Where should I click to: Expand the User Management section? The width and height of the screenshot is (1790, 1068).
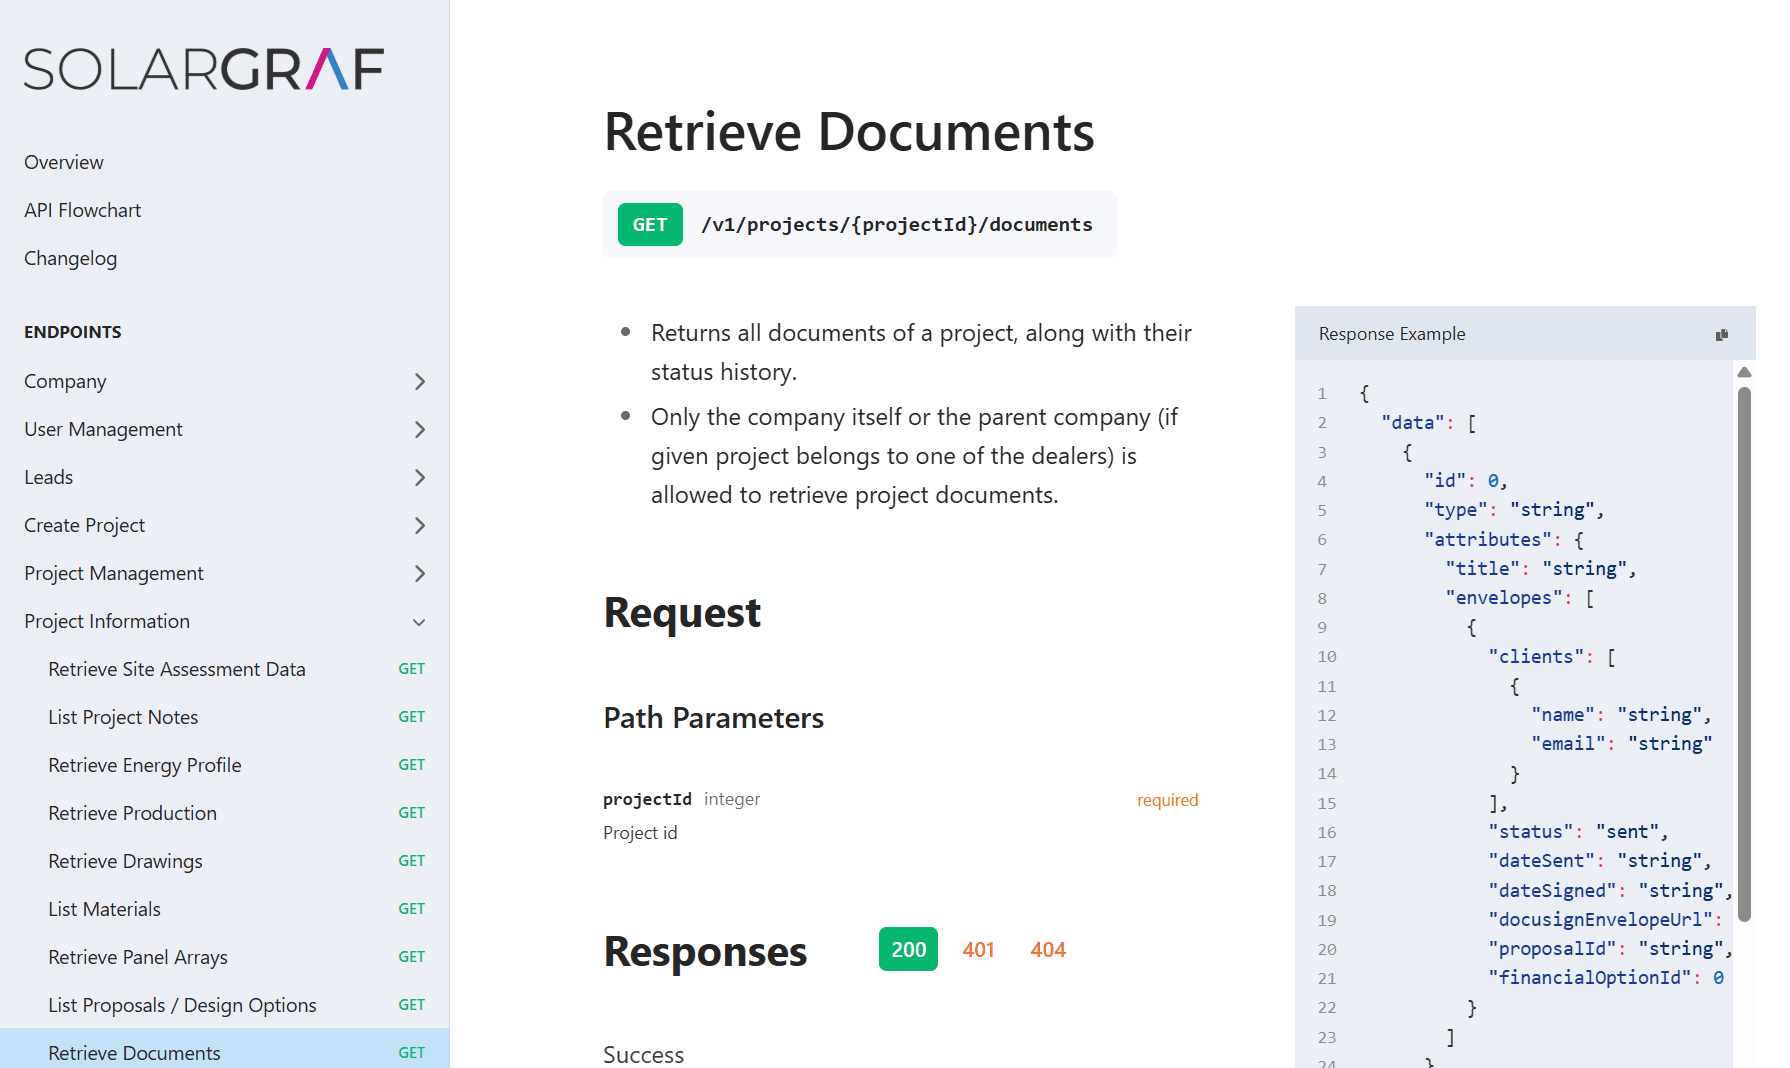click(x=225, y=429)
